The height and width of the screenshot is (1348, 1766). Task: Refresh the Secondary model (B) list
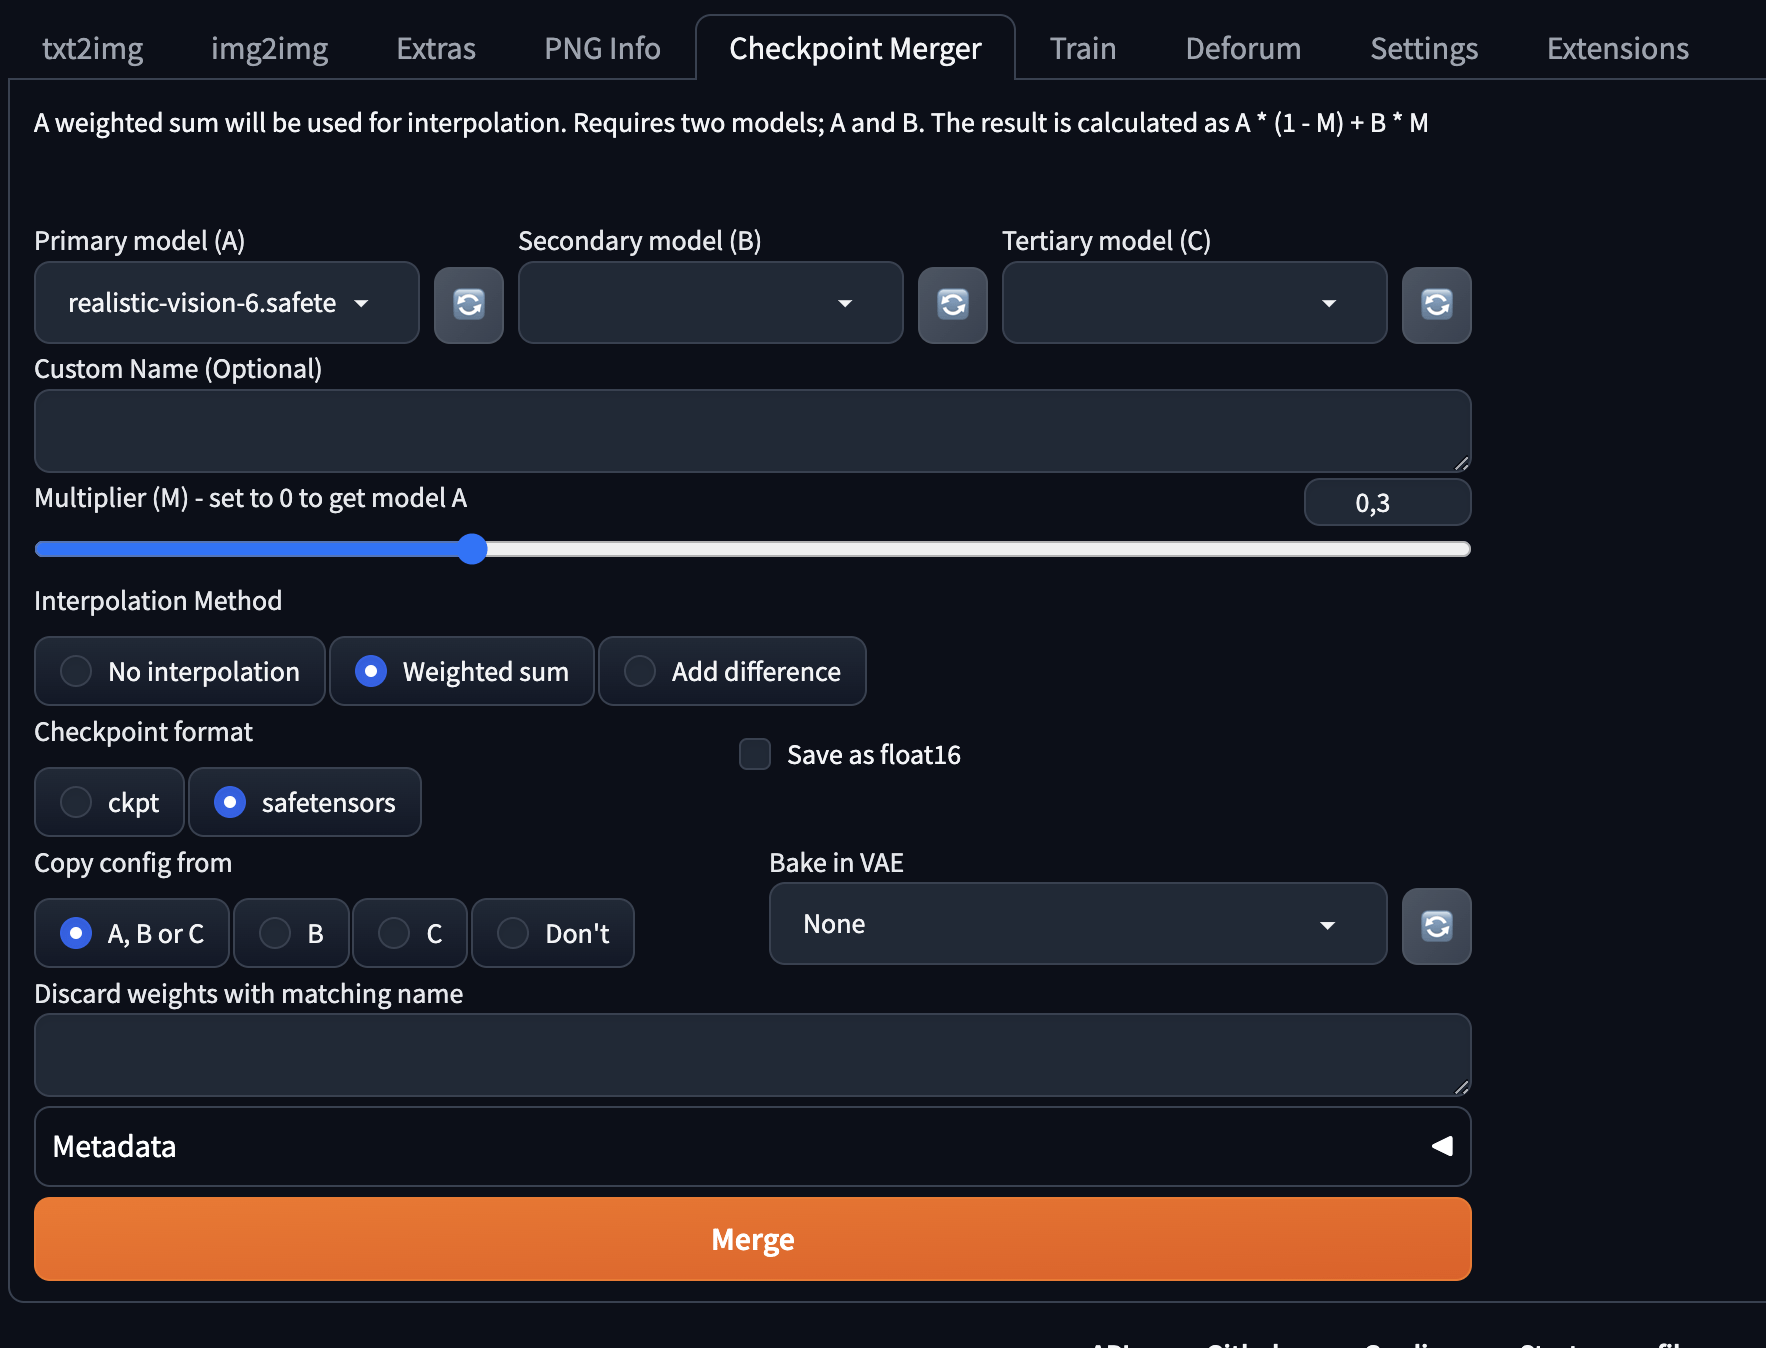coord(952,304)
